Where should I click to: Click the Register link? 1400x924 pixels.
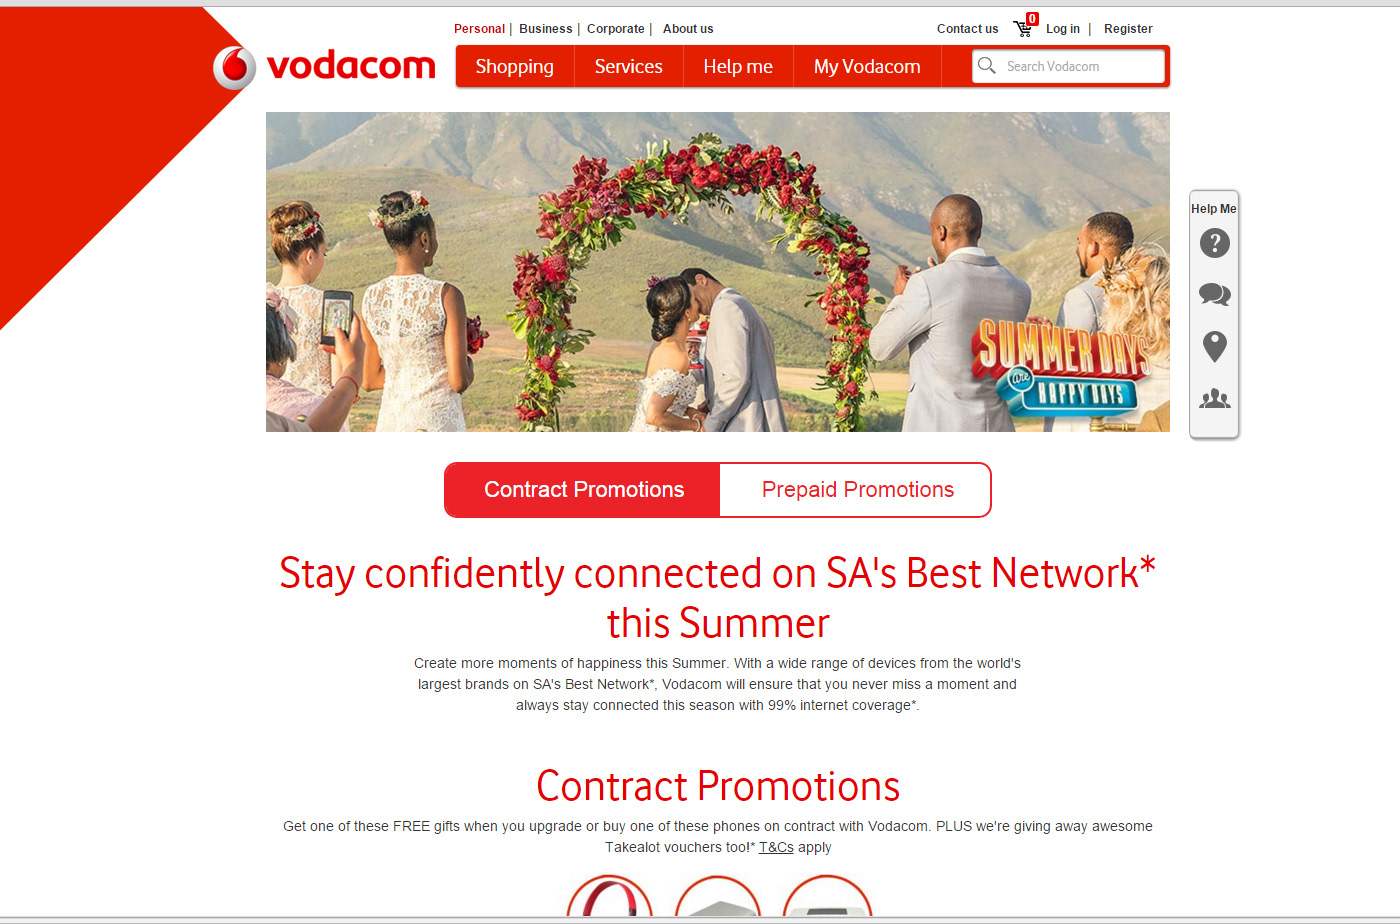click(1128, 29)
